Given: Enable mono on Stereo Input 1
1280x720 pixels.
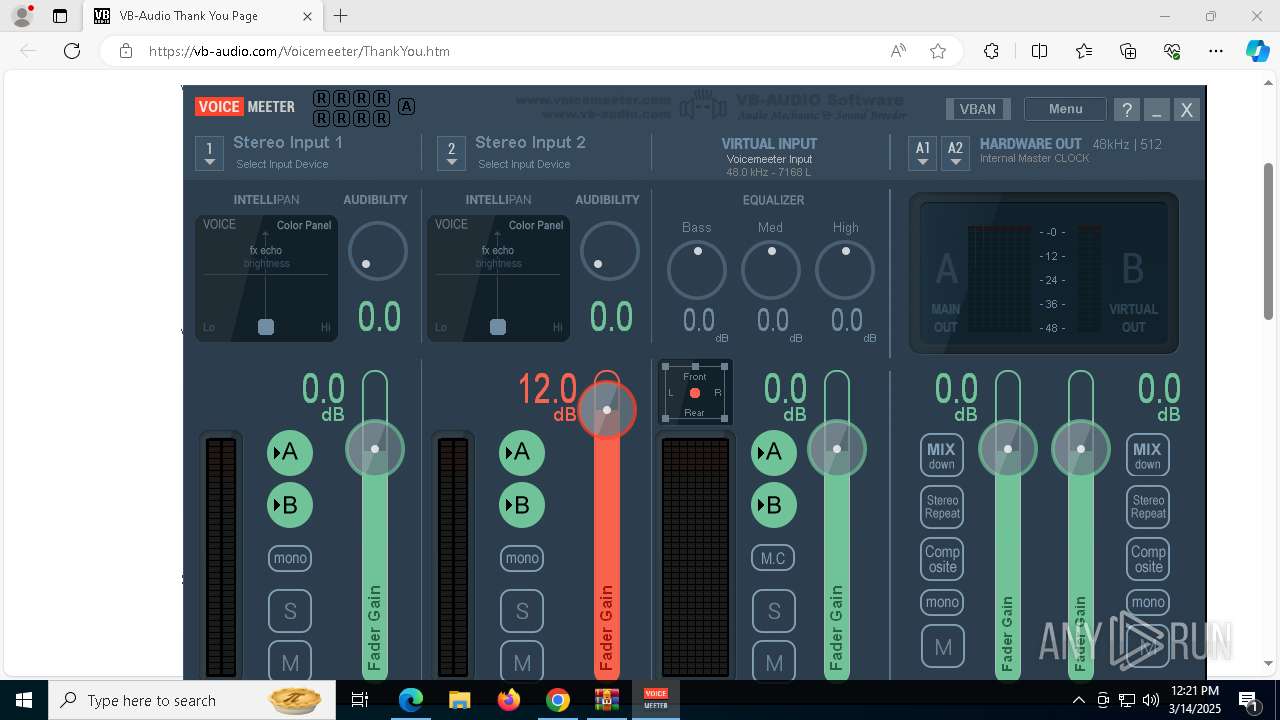Looking at the screenshot, I should click(290, 558).
